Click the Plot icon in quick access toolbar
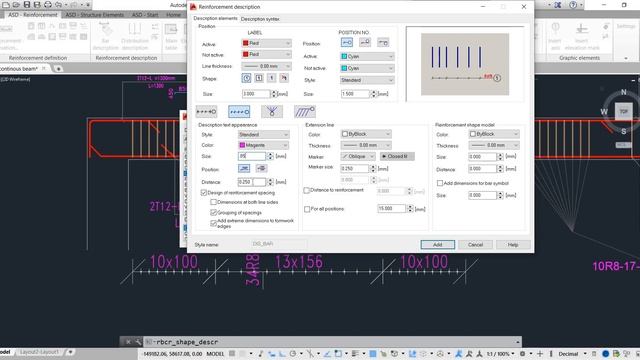Image resolution: width=640 pixels, height=360 pixels. click(x=48, y=5)
